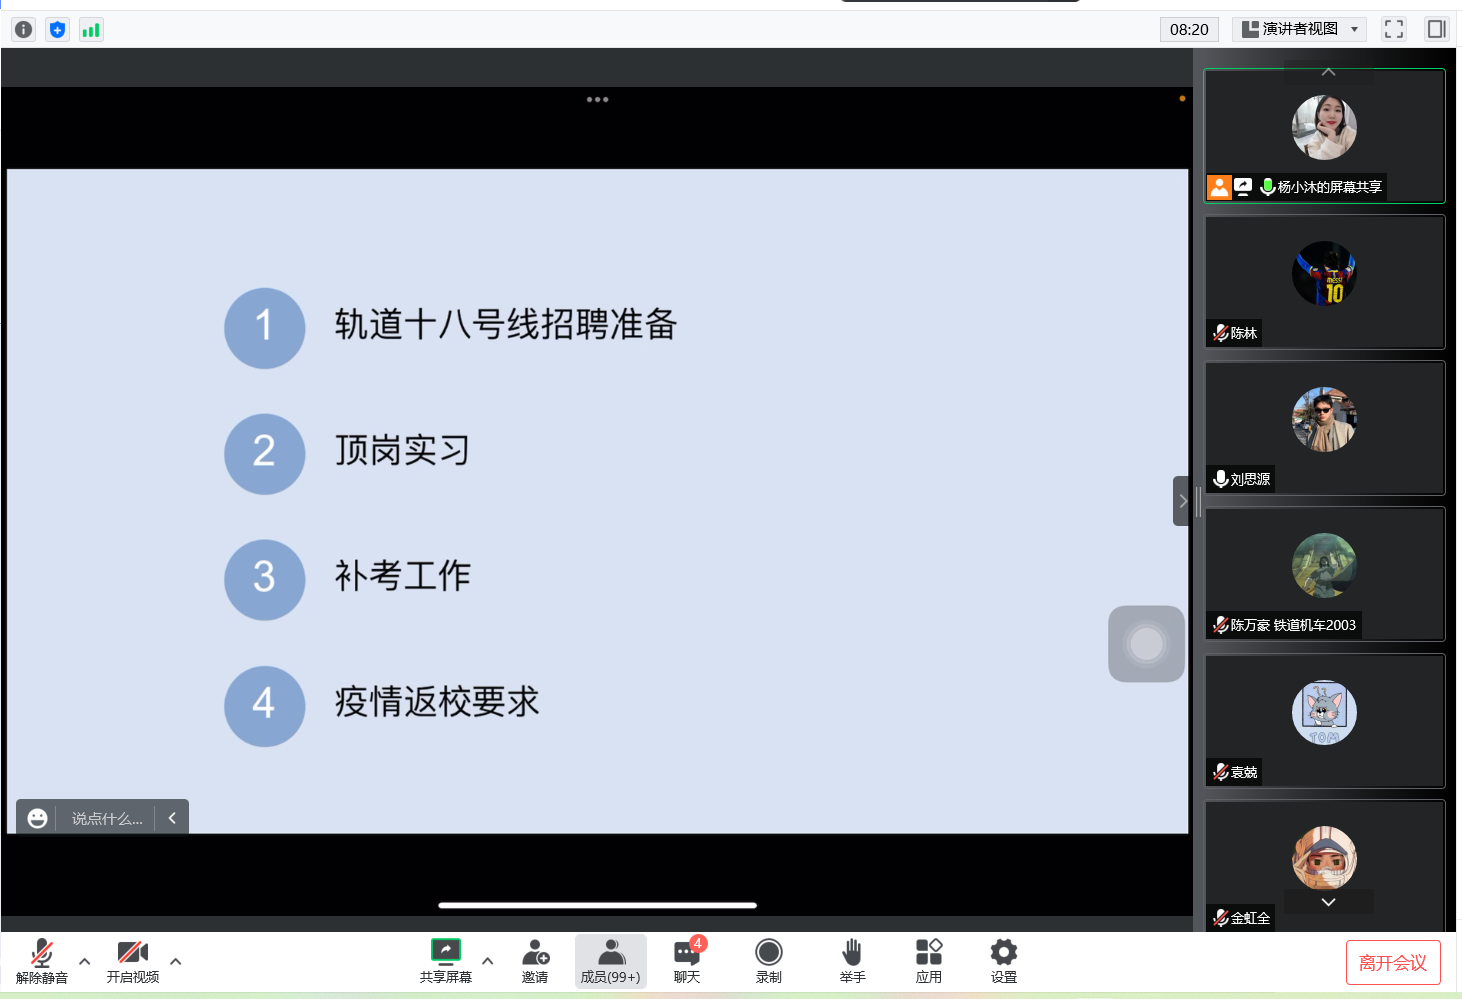
Task: Turn on camera (开启视频)
Action: (x=132, y=961)
